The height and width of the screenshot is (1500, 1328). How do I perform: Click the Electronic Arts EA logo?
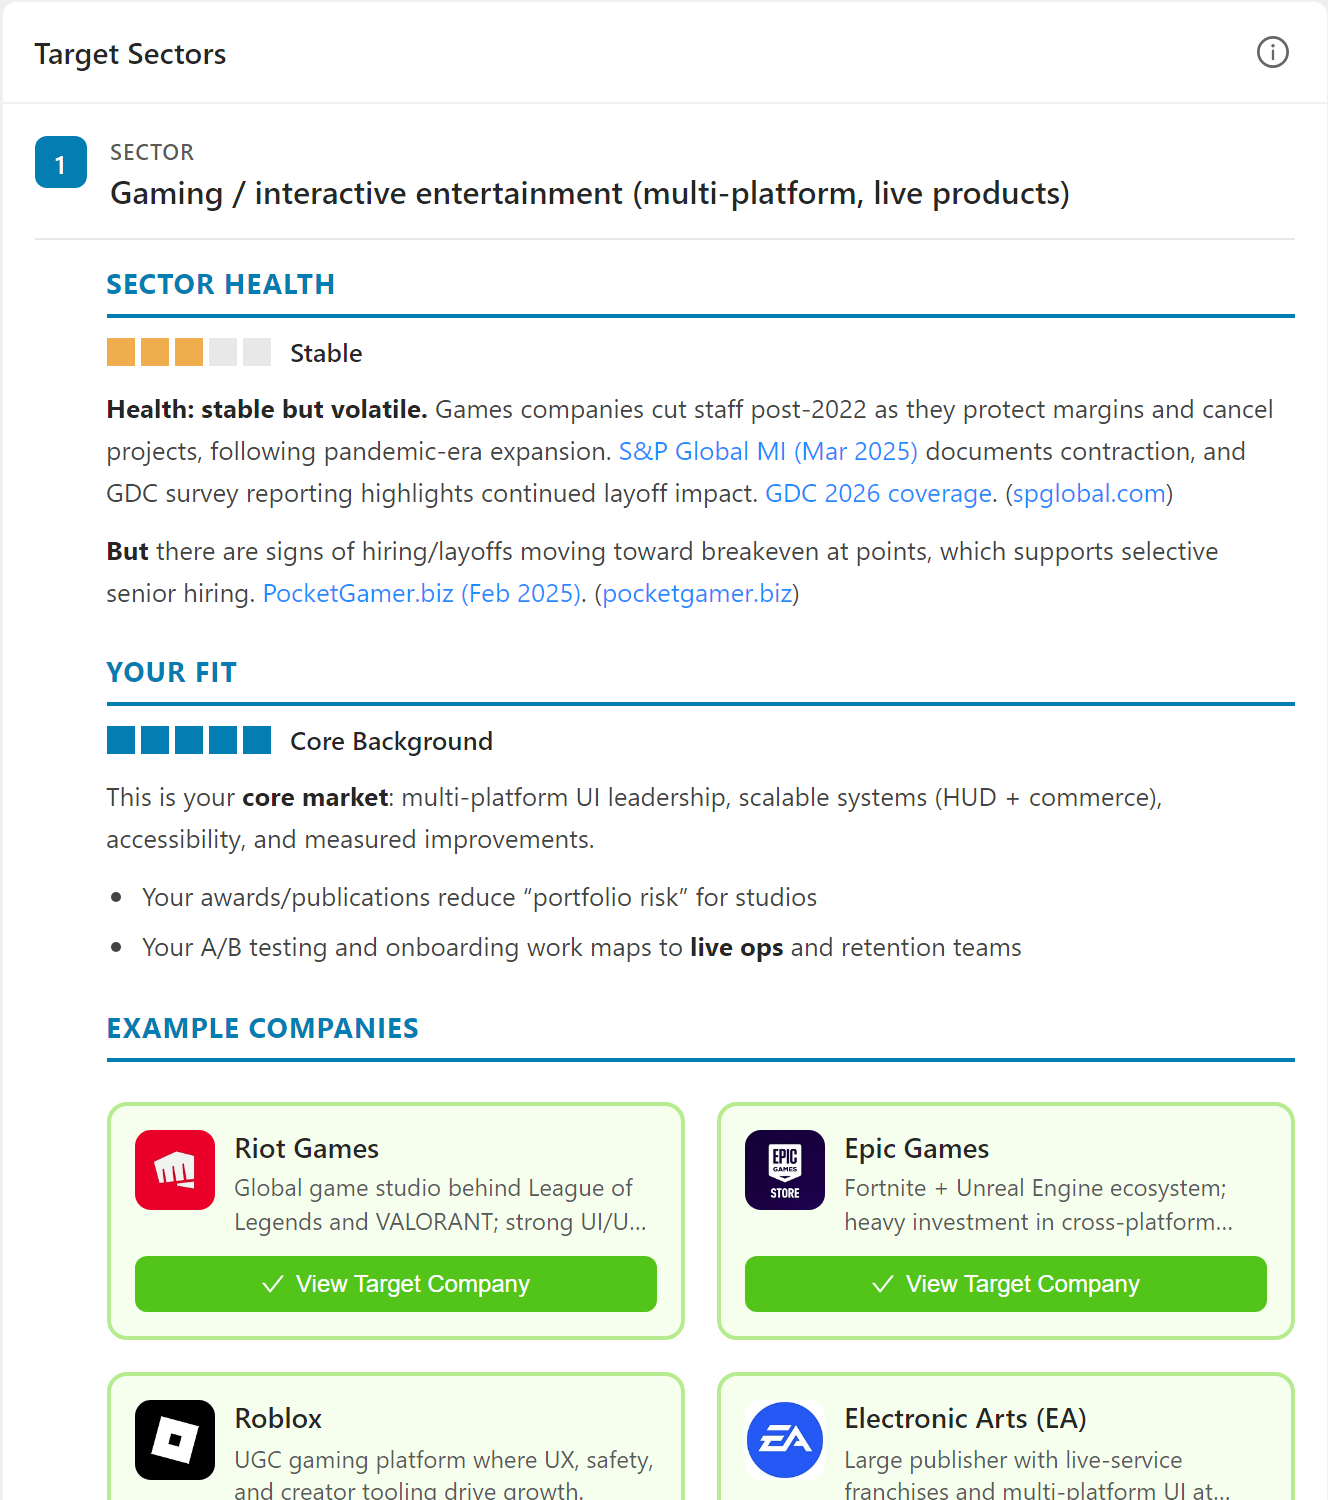click(x=785, y=1440)
